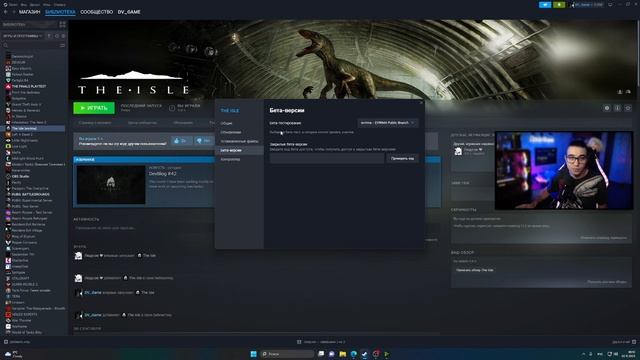This screenshot has height=360, width=640.
Task: Select THE FINALS PLAYTEST in library list
Action: [29, 87]
